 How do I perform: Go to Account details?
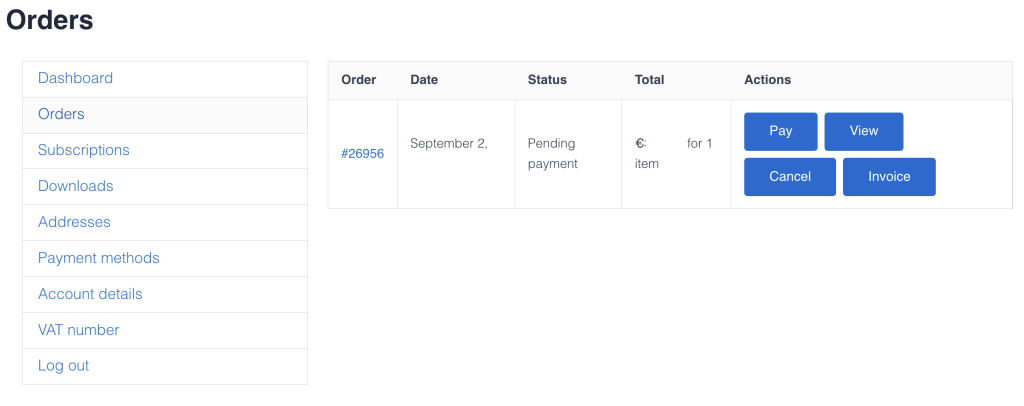coord(90,294)
